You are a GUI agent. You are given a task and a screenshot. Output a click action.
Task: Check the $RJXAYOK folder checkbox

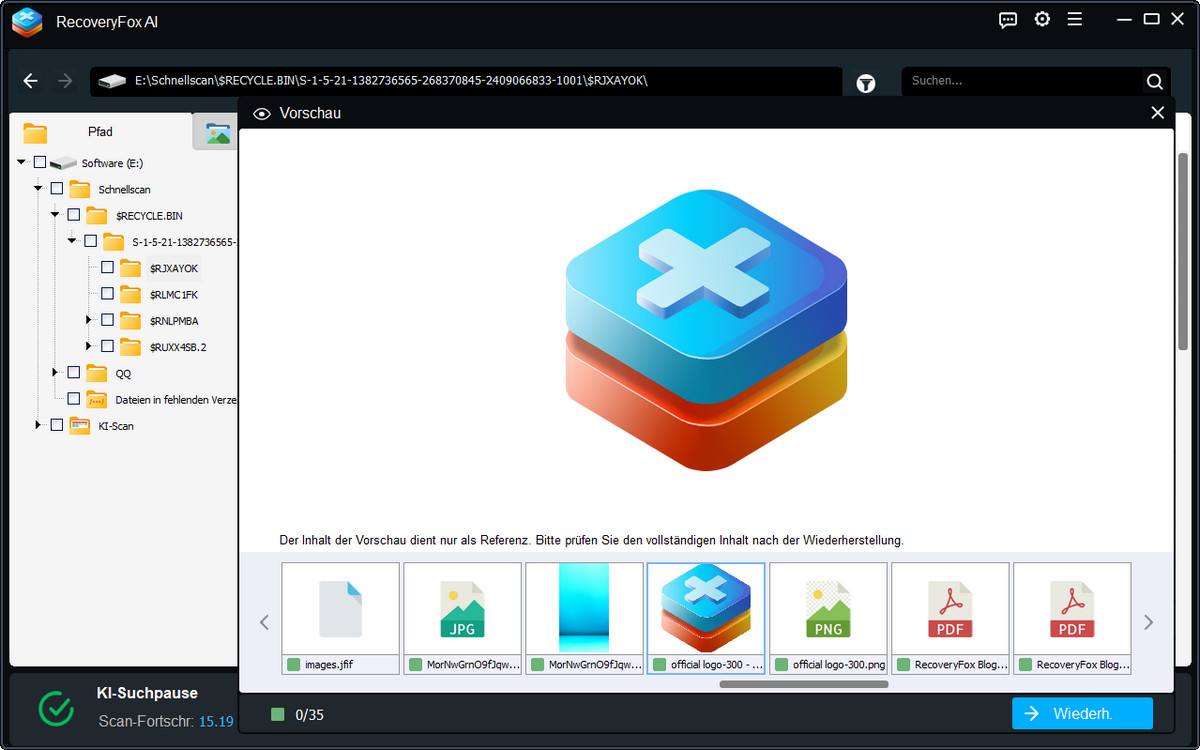[107, 268]
